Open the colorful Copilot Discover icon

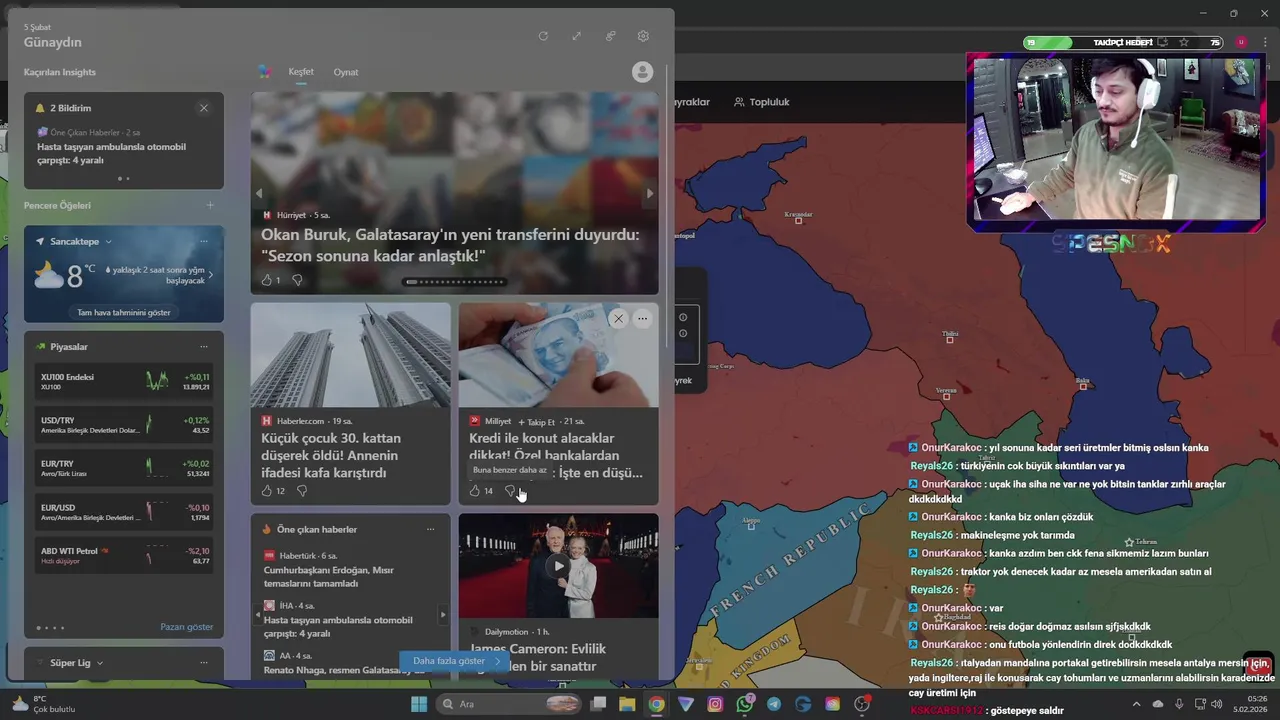pos(264,72)
